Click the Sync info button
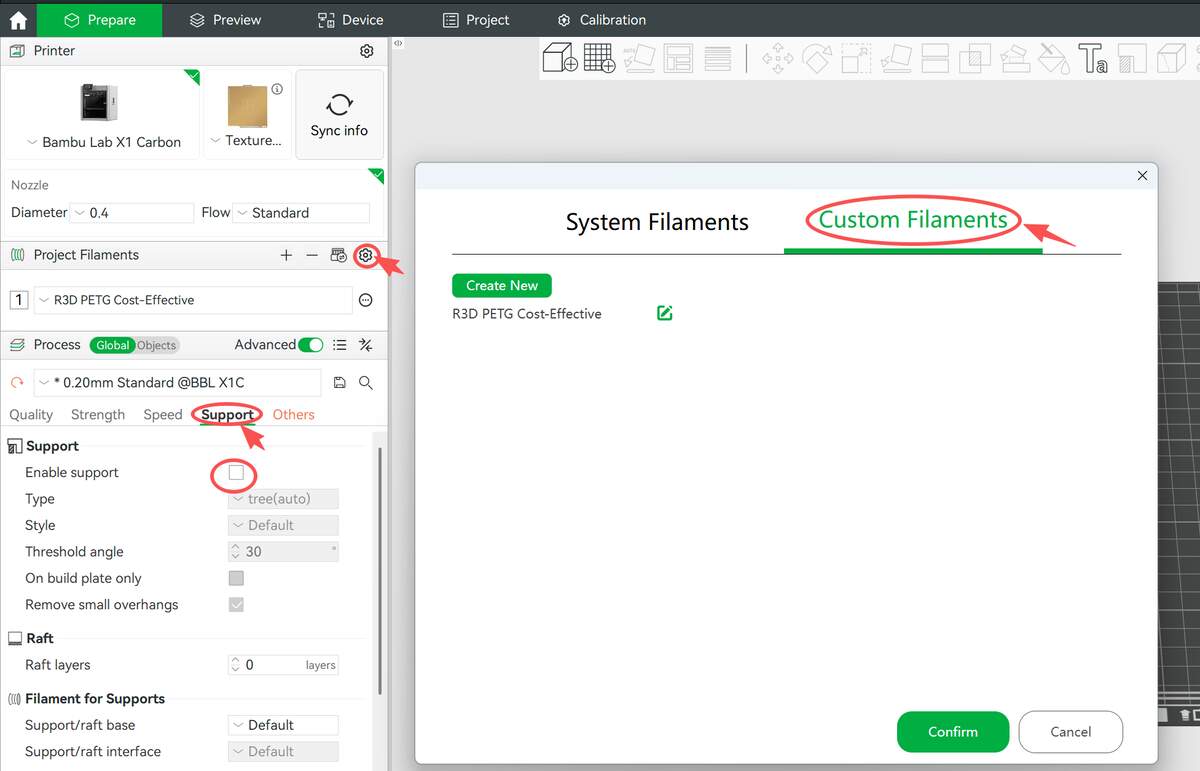Image resolution: width=1200 pixels, height=771 pixels. 340,115
